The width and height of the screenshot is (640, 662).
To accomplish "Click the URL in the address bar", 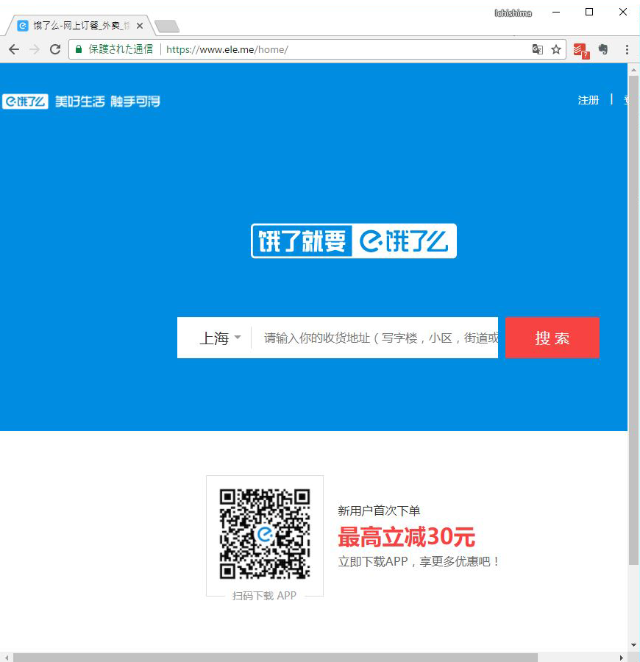I will pos(227,49).
